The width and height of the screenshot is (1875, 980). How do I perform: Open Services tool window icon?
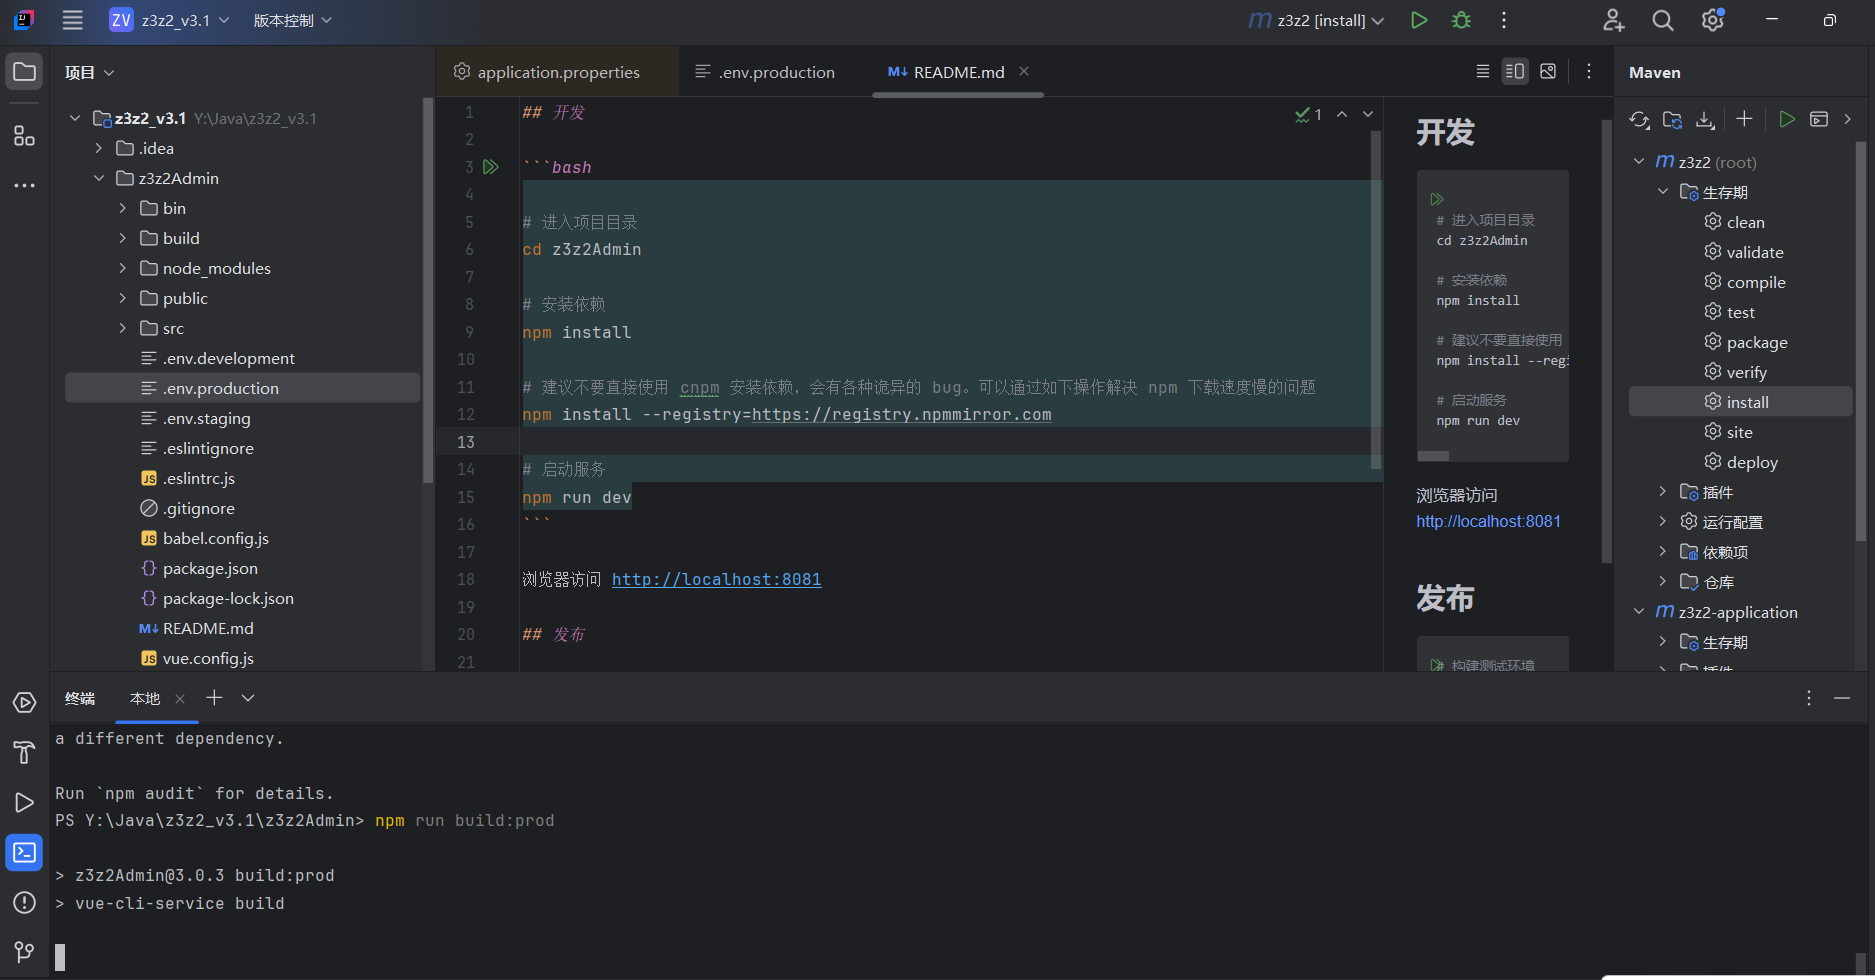(24, 703)
